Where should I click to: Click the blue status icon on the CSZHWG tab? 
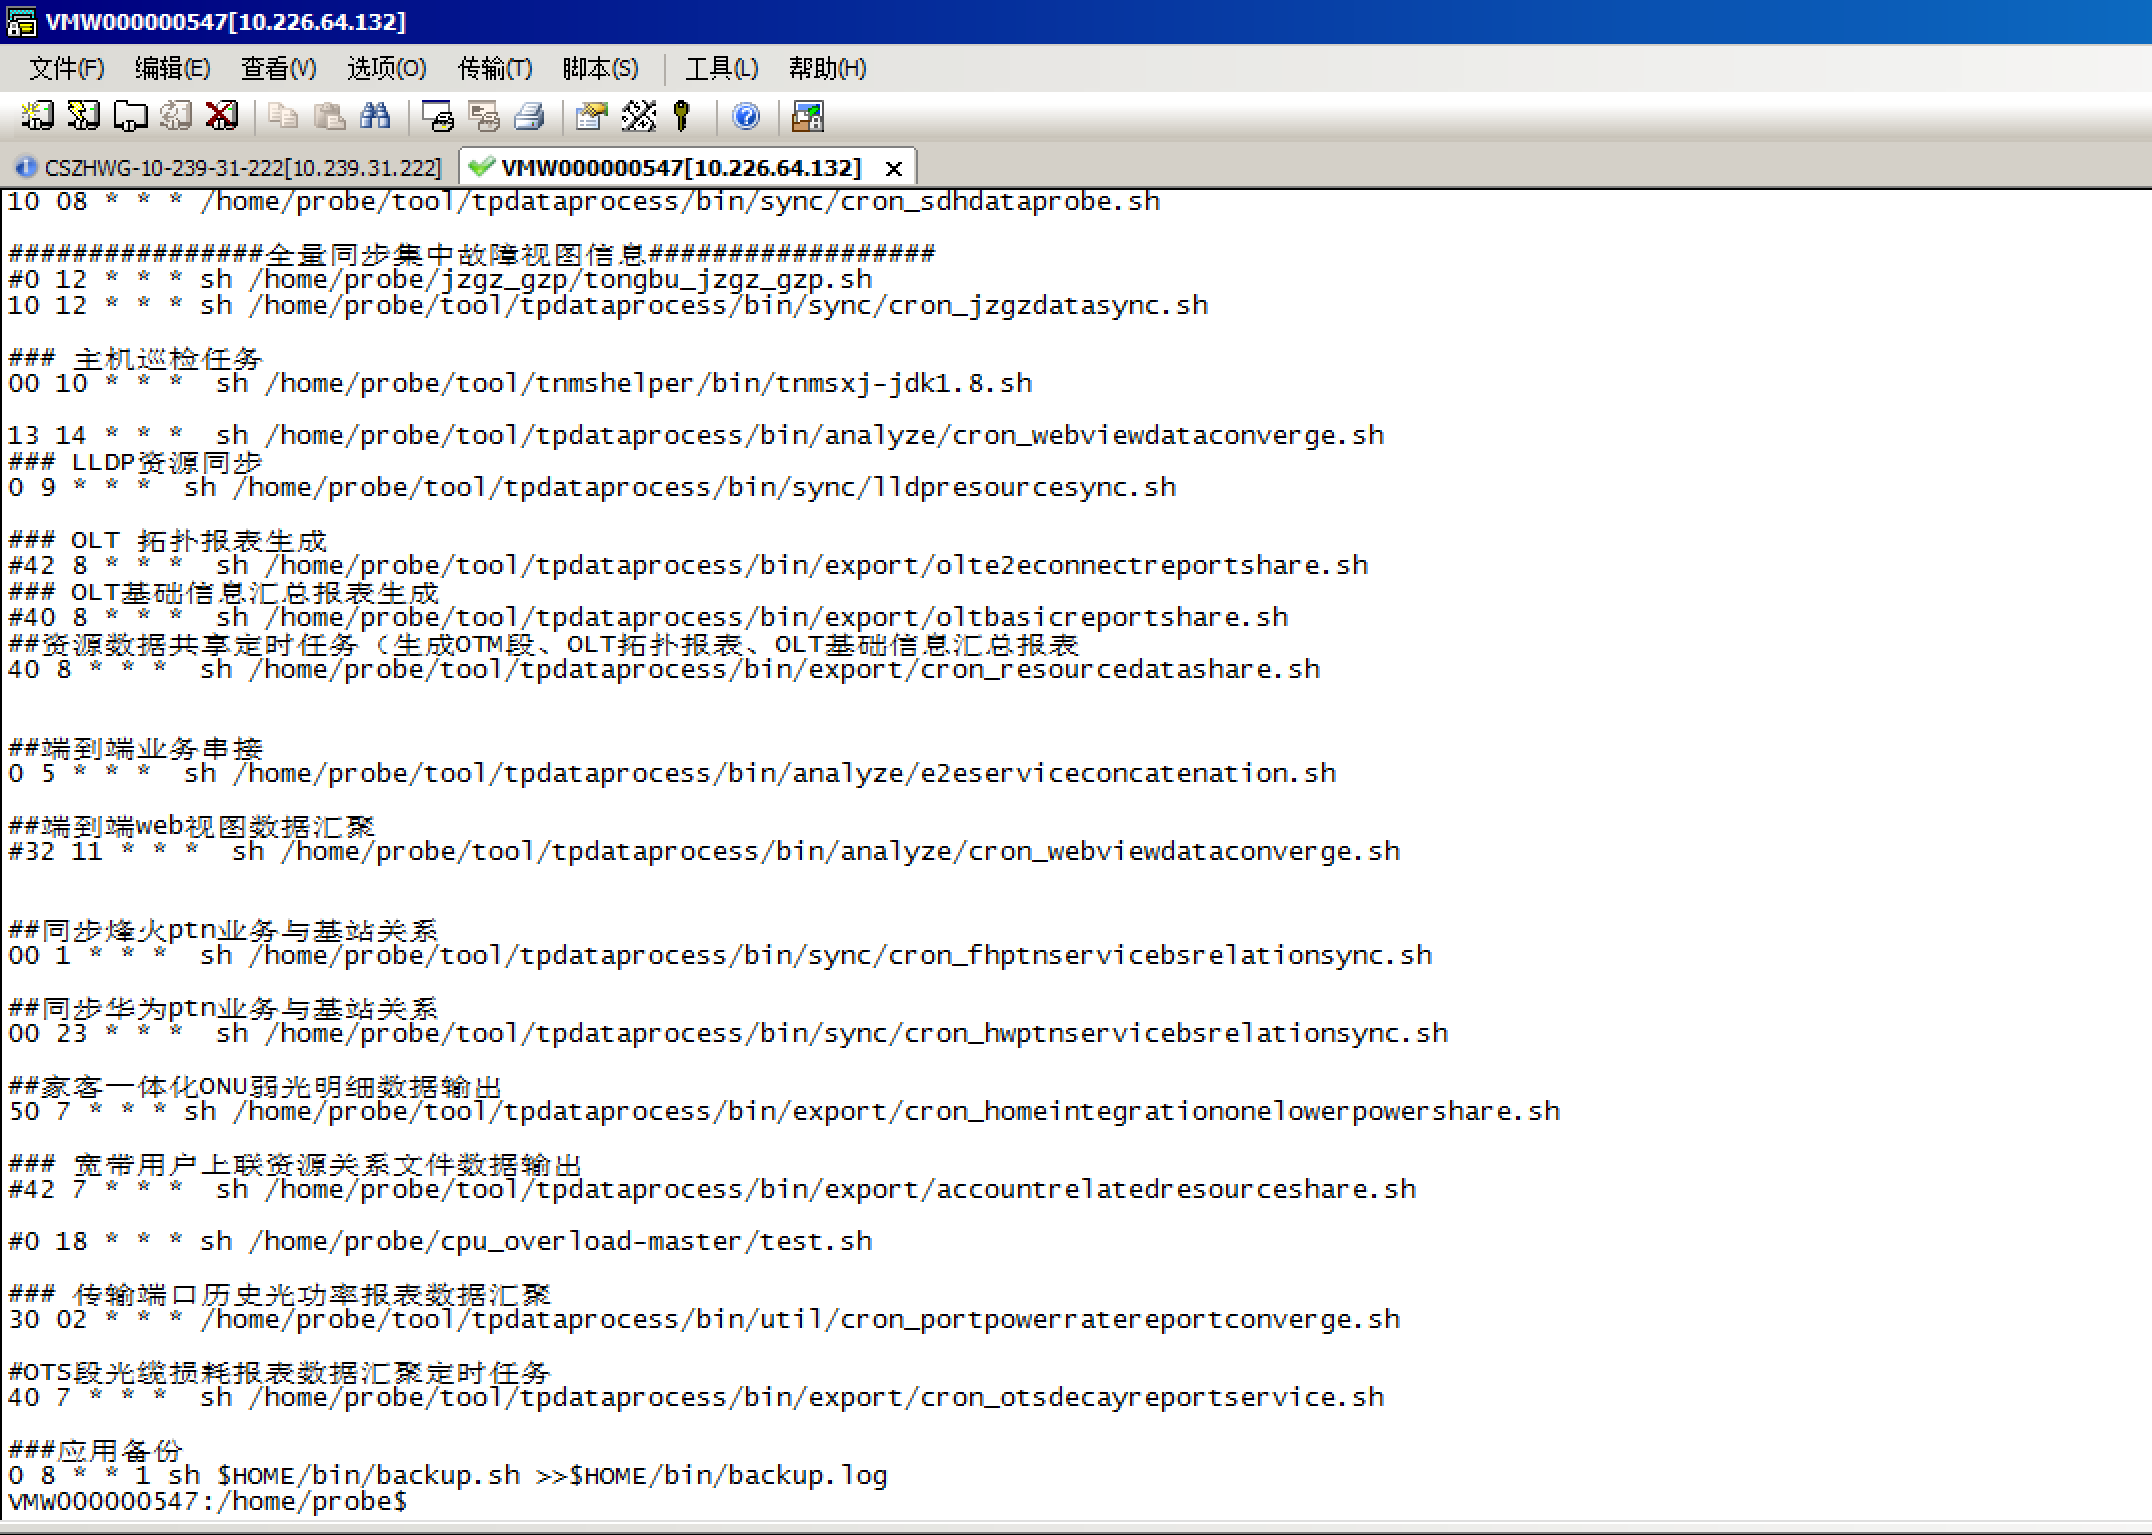[x=27, y=167]
